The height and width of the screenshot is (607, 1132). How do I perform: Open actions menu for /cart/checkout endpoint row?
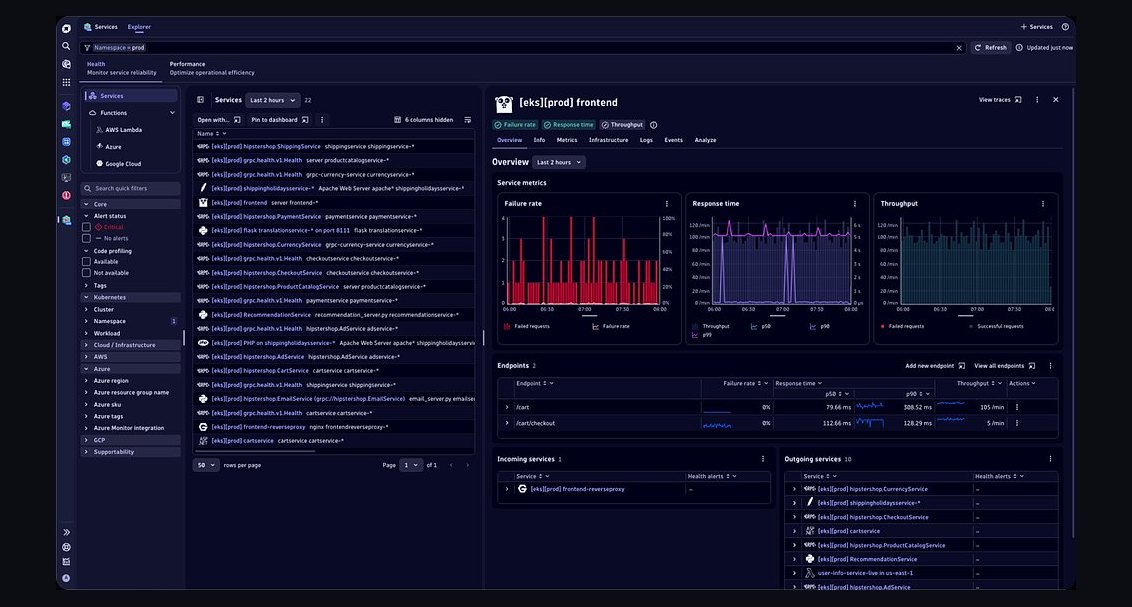pos(1017,423)
